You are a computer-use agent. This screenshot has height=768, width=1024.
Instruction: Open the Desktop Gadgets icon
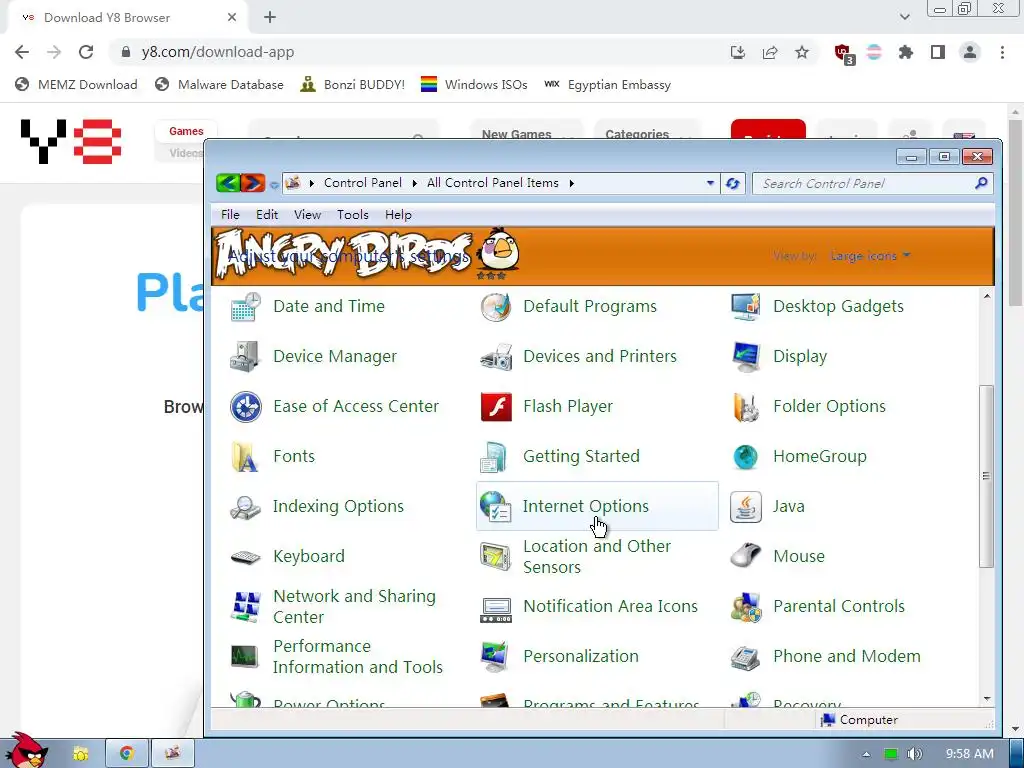point(746,306)
